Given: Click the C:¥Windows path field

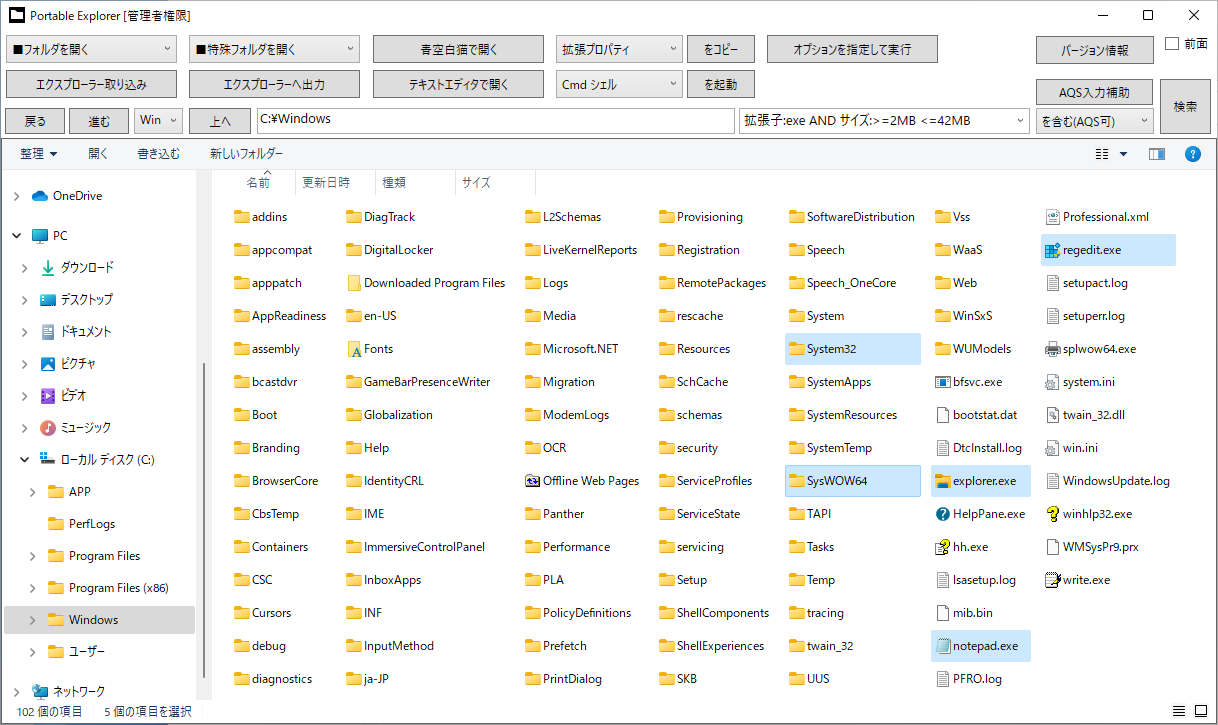Looking at the screenshot, I should 495,120.
